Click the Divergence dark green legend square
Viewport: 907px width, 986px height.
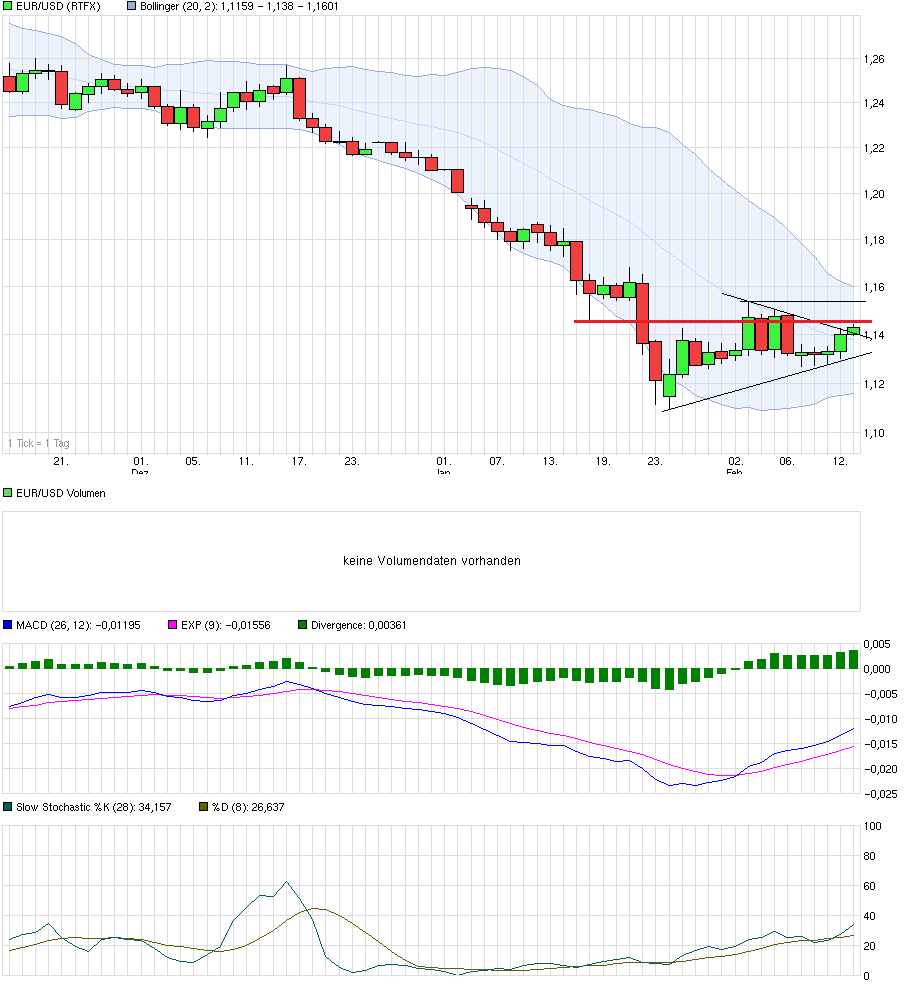301,622
